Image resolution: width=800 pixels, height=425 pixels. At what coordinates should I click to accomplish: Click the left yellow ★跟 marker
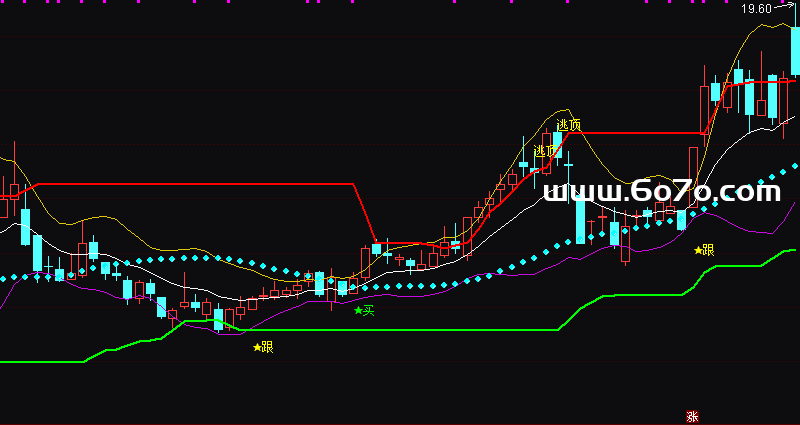[262, 348]
